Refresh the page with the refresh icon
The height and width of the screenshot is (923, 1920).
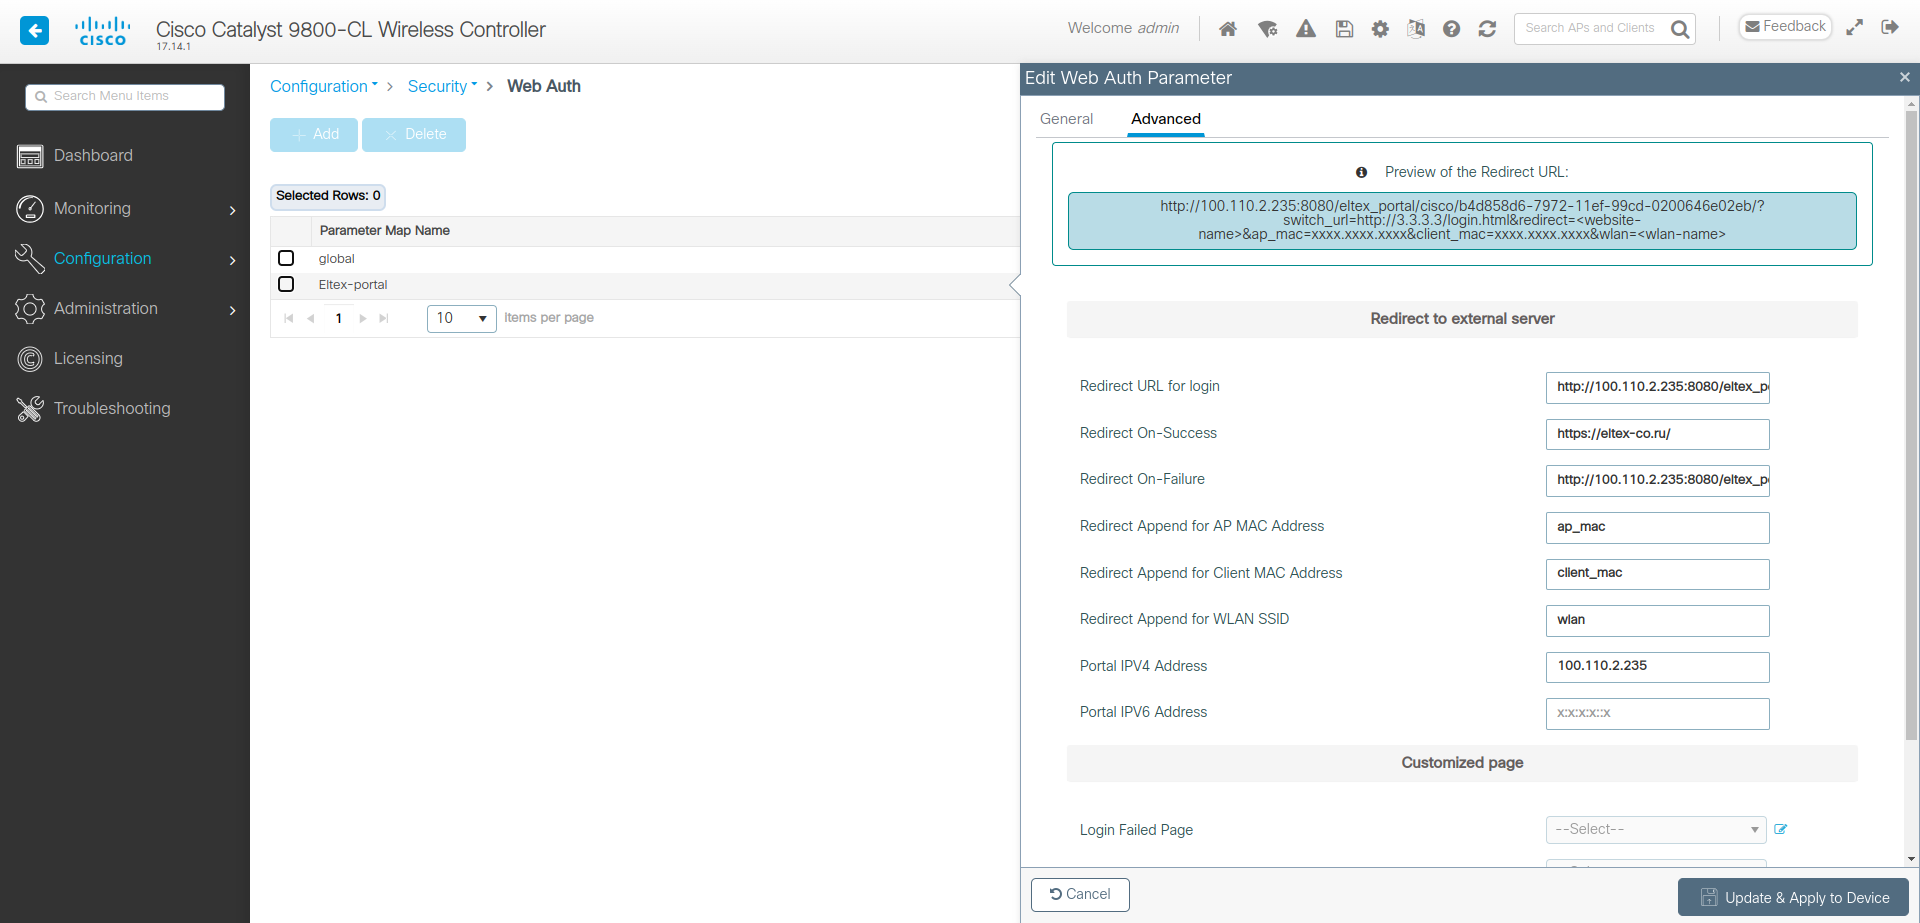1487,29
